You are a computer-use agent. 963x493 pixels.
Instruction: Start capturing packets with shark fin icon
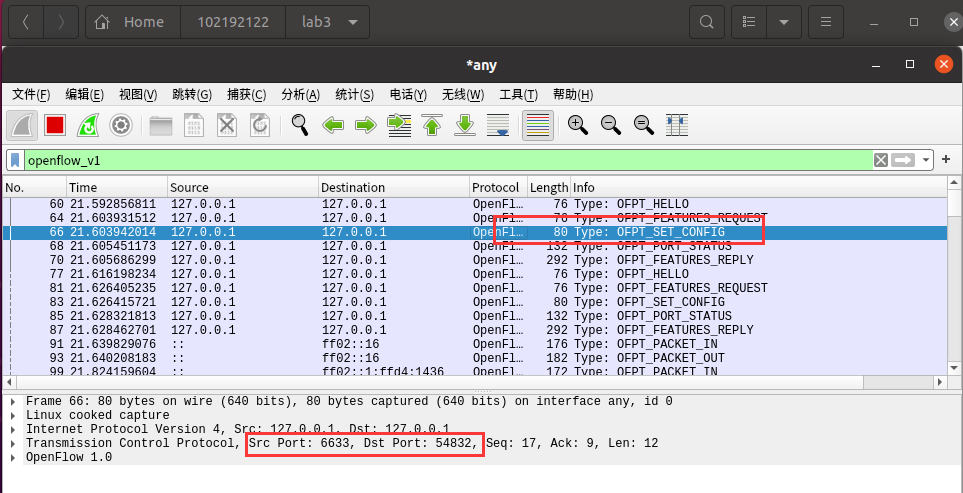click(x=22, y=126)
